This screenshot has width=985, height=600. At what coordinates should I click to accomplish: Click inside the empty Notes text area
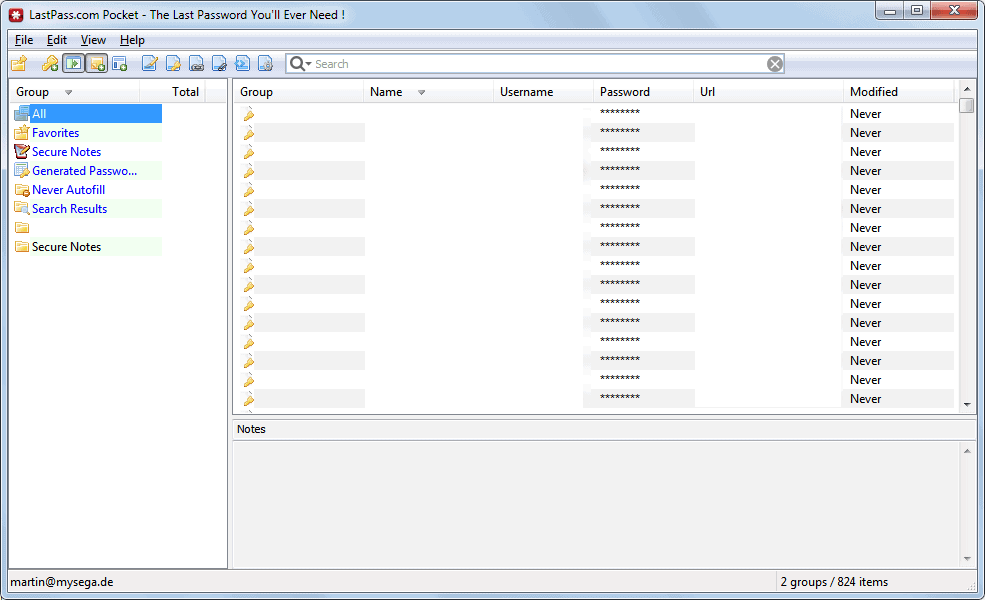[597, 505]
